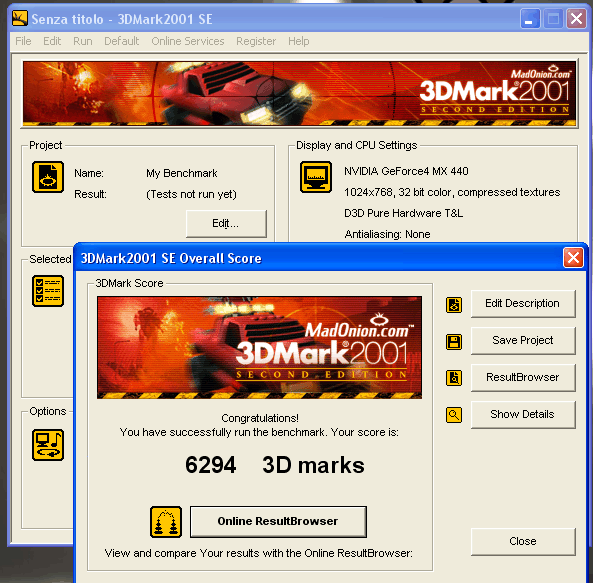The height and width of the screenshot is (583, 593).
Task: Open the Help menu
Action: click(298, 41)
